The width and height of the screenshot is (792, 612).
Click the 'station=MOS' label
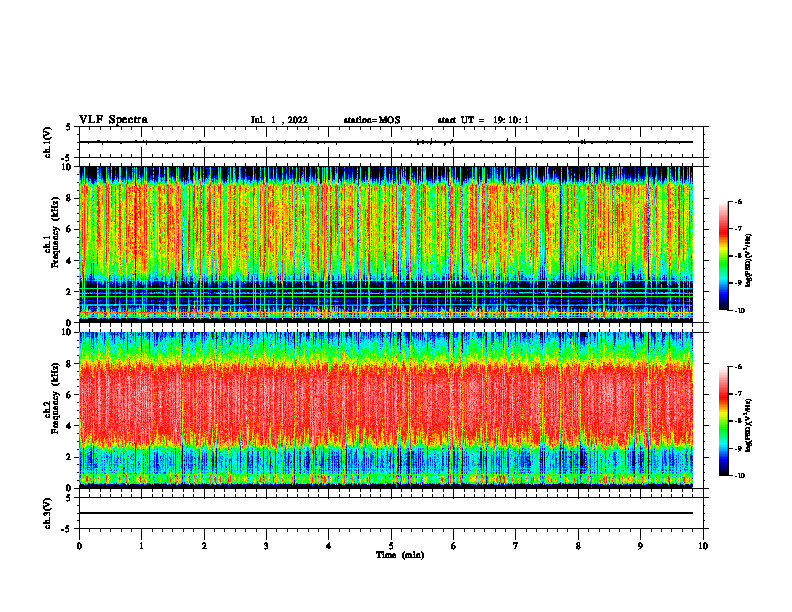pyautogui.click(x=372, y=120)
